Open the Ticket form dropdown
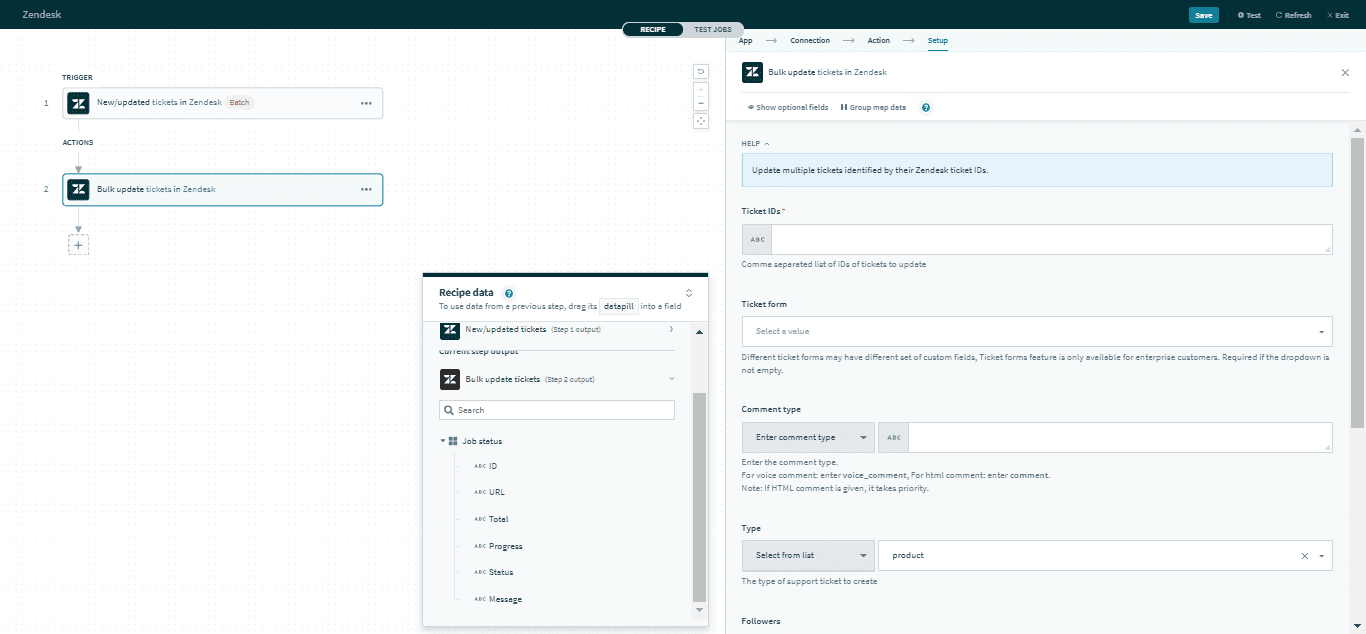 pyautogui.click(x=1036, y=331)
